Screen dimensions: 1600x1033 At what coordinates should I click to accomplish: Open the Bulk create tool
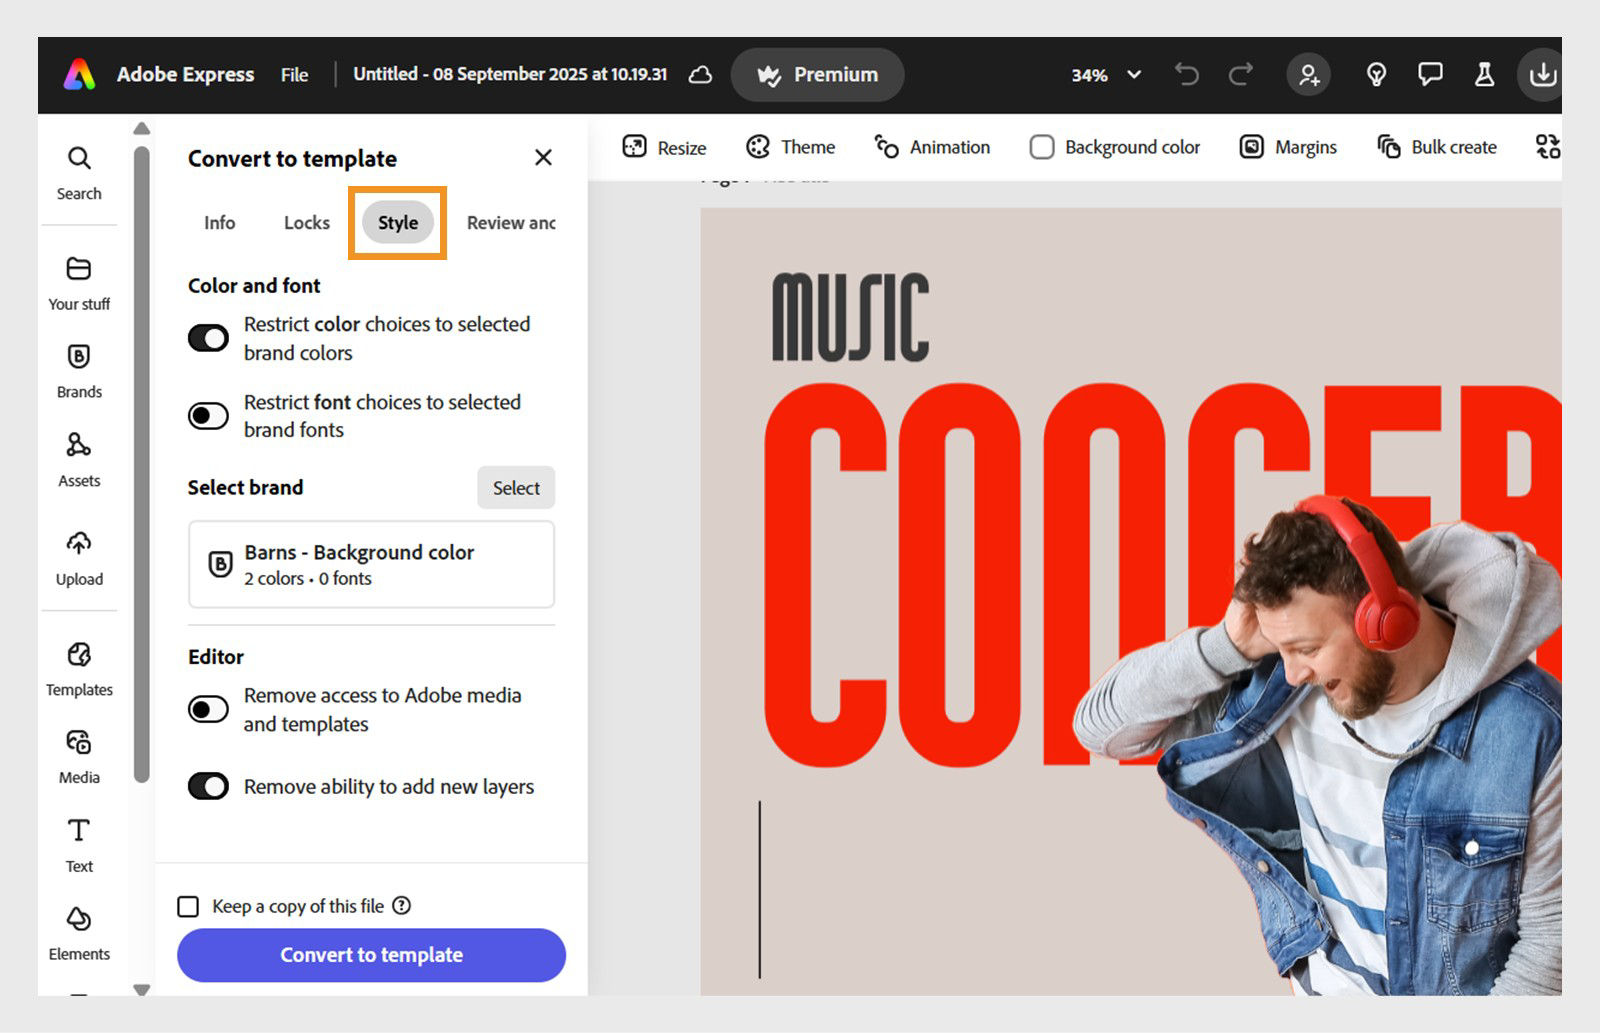pyautogui.click(x=1436, y=147)
